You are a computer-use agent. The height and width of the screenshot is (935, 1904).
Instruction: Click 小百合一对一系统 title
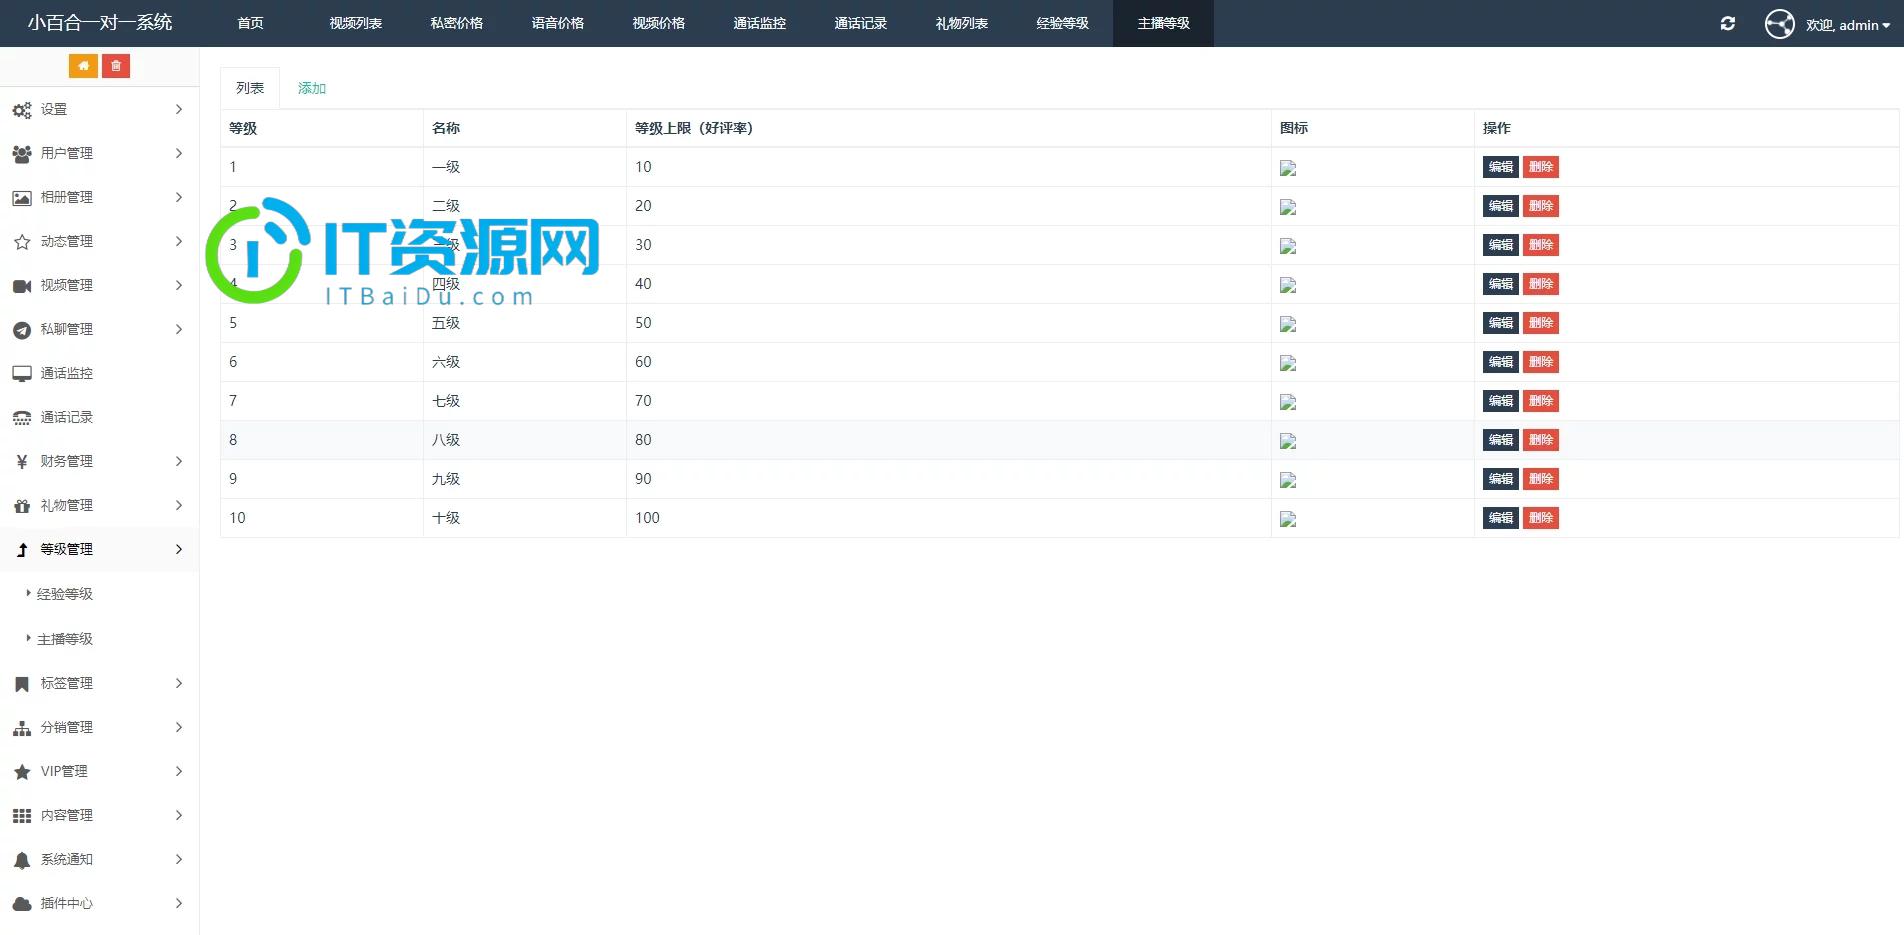click(100, 22)
